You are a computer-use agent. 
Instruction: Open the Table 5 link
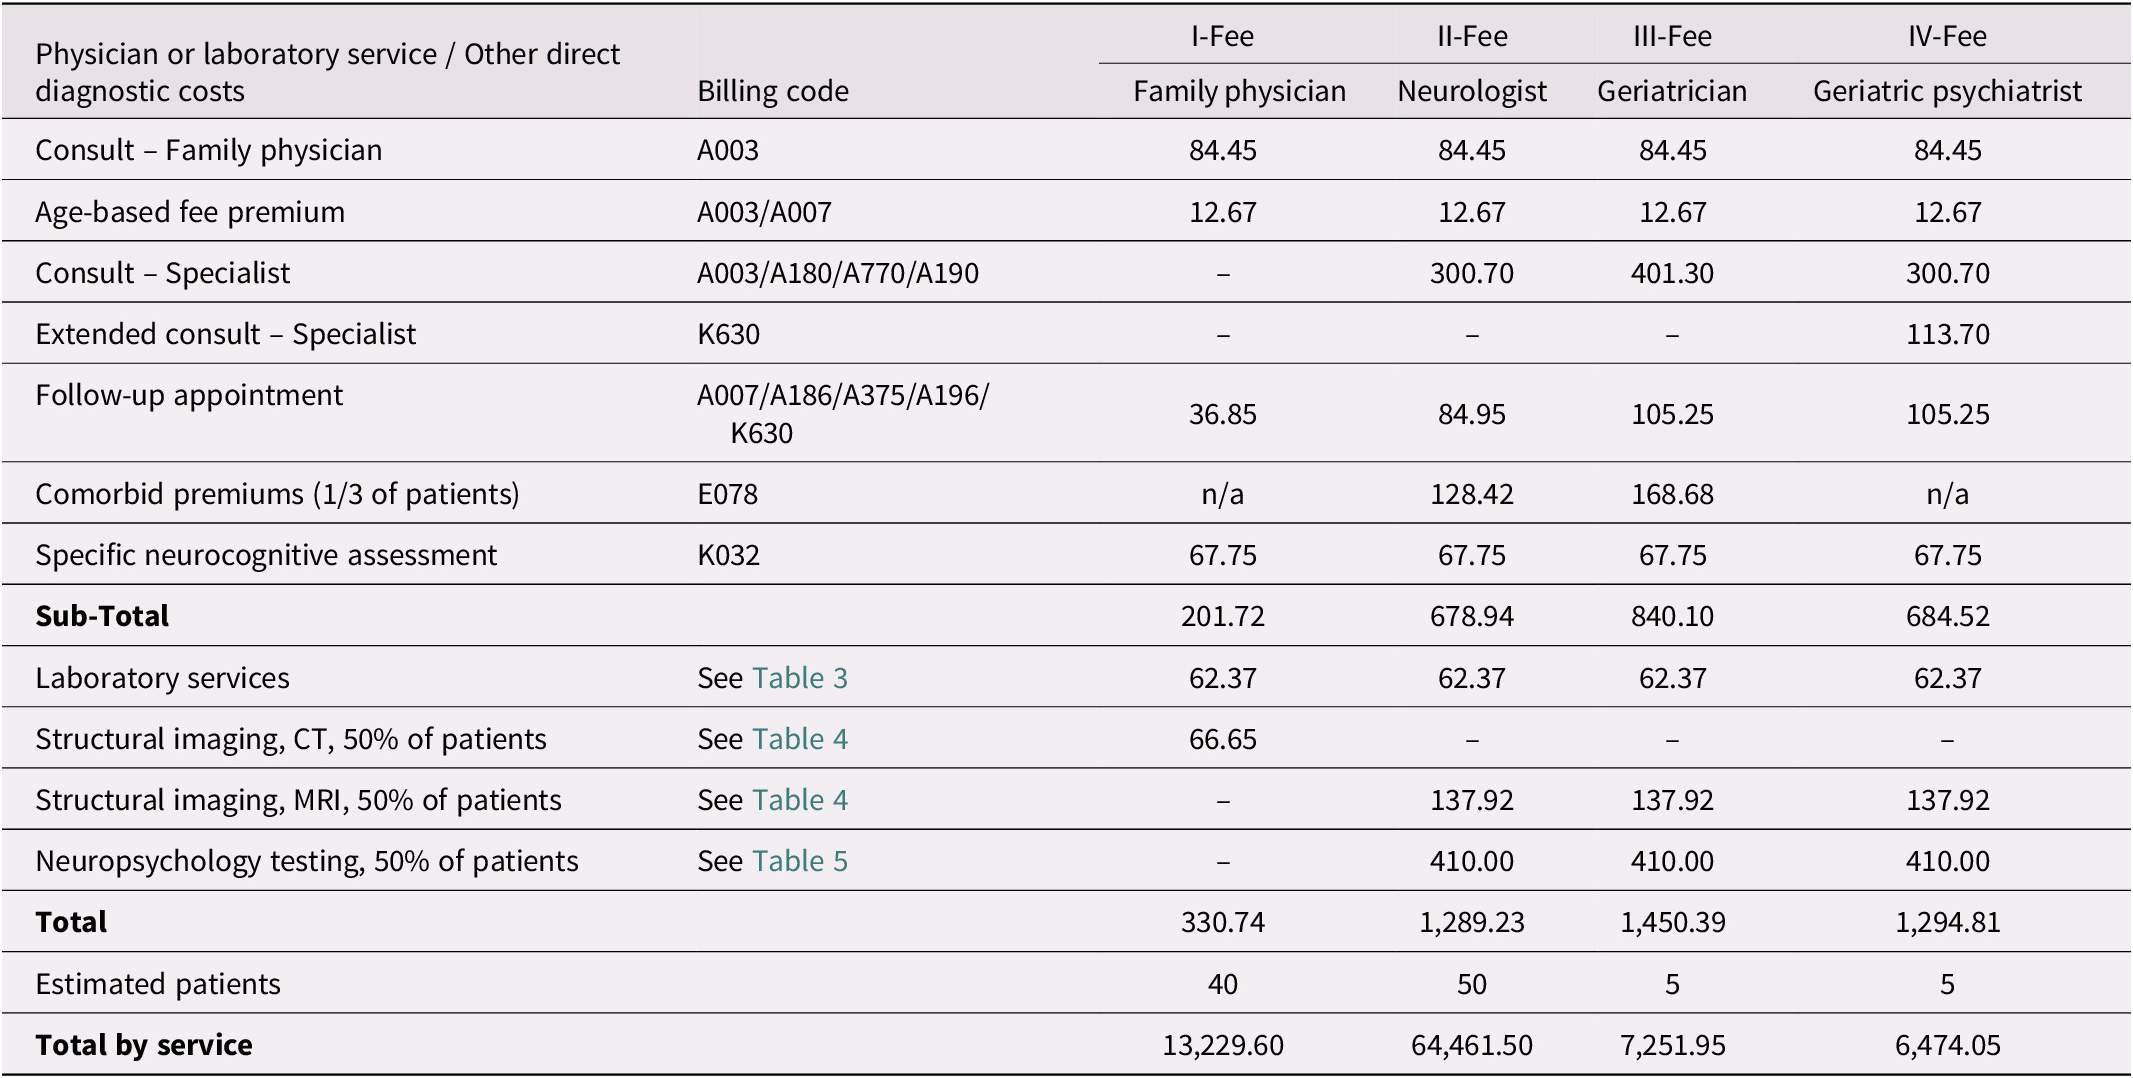[x=799, y=861]
